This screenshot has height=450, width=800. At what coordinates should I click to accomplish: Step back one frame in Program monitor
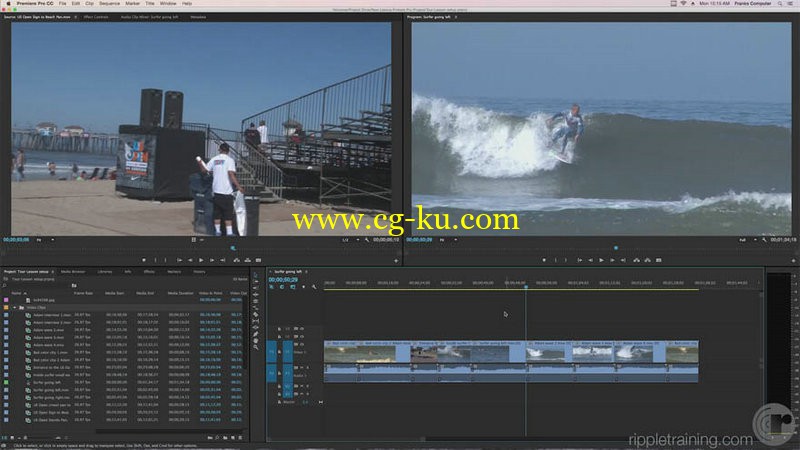tap(590, 260)
